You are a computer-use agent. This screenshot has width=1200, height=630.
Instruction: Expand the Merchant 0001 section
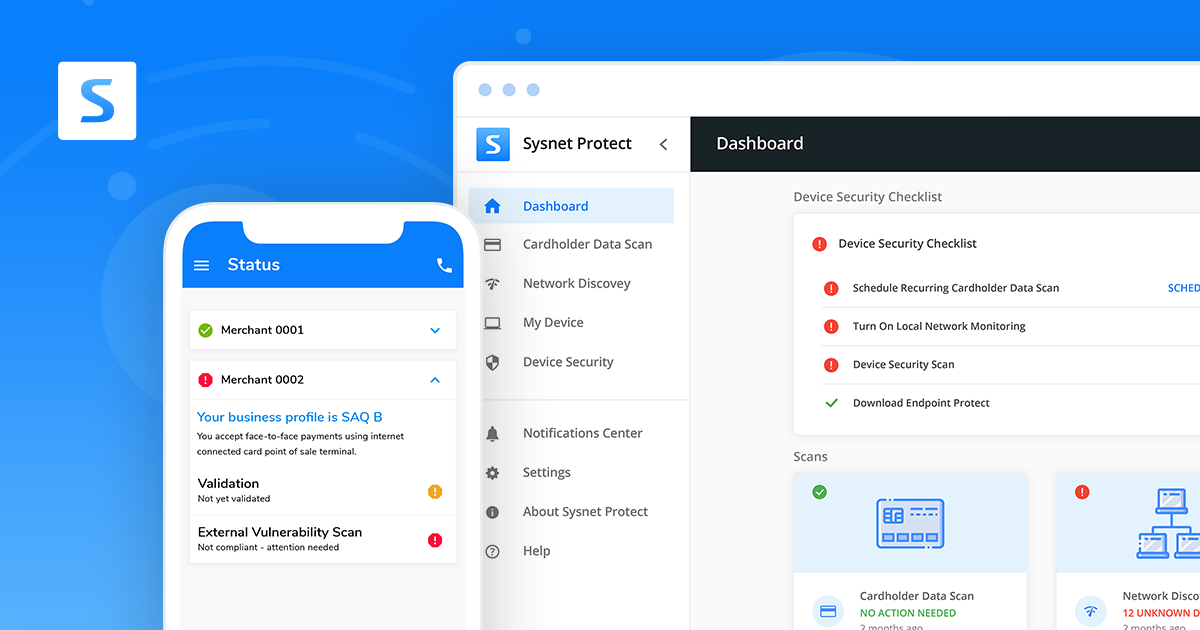pos(434,329)
